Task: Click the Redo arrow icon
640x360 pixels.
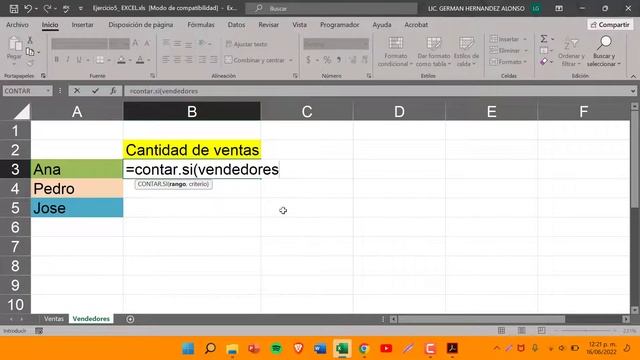Action: tap(47, 8)
